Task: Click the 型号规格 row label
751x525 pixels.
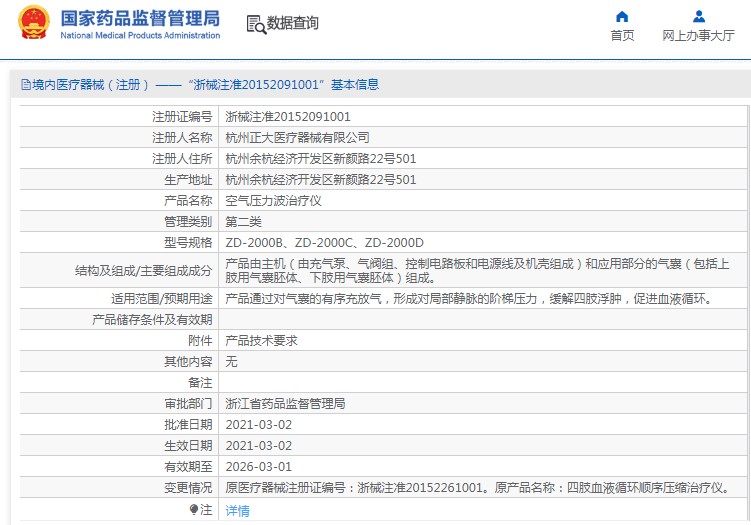Action: pos(188,243)
